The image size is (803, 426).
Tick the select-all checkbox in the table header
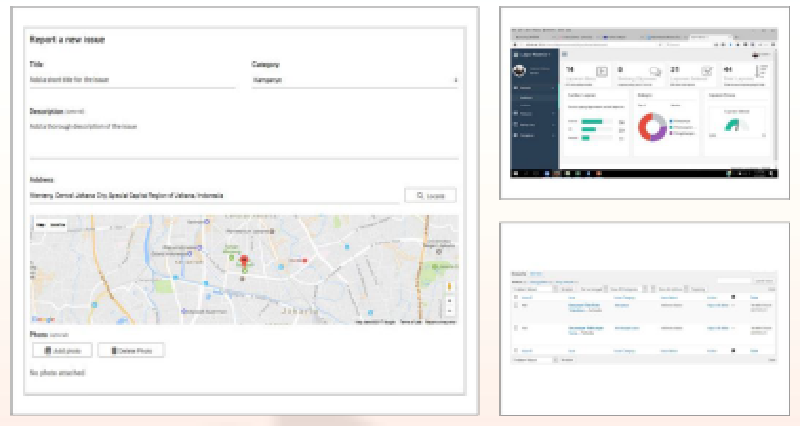tap(516, 297)
